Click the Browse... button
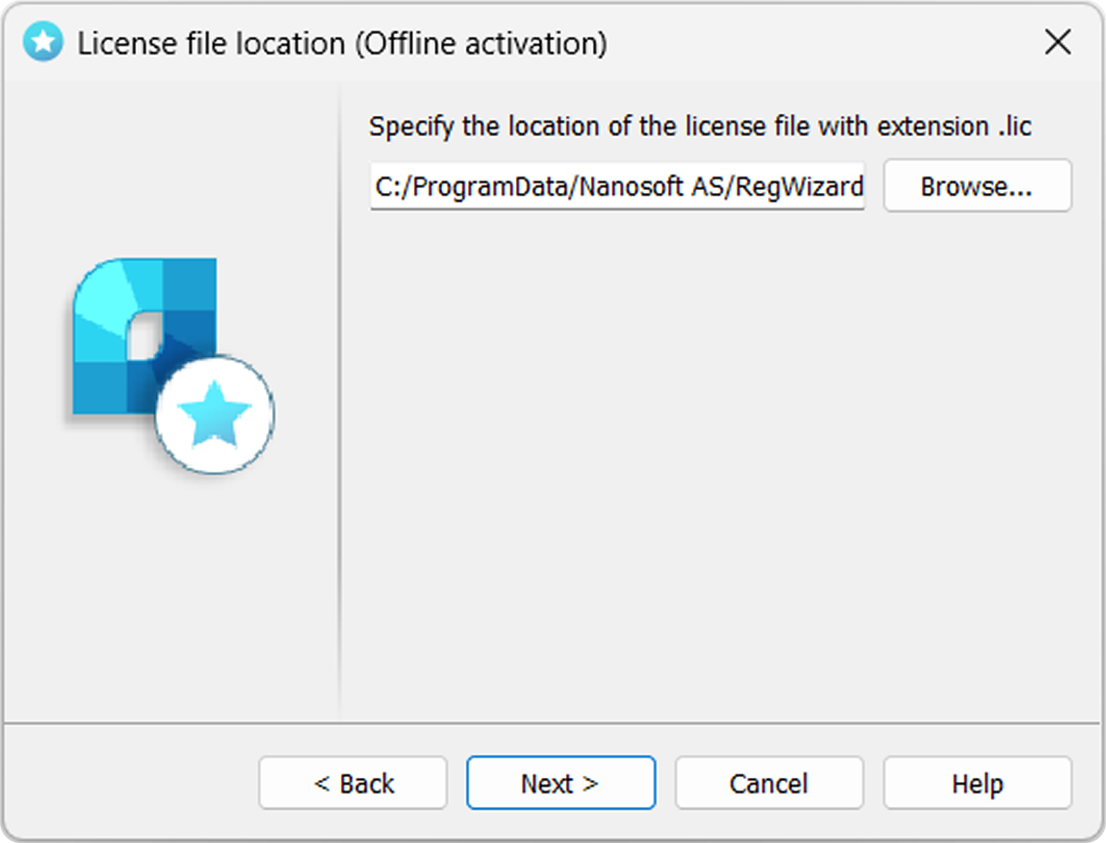Screen dimensions: 1106x843 977,186
